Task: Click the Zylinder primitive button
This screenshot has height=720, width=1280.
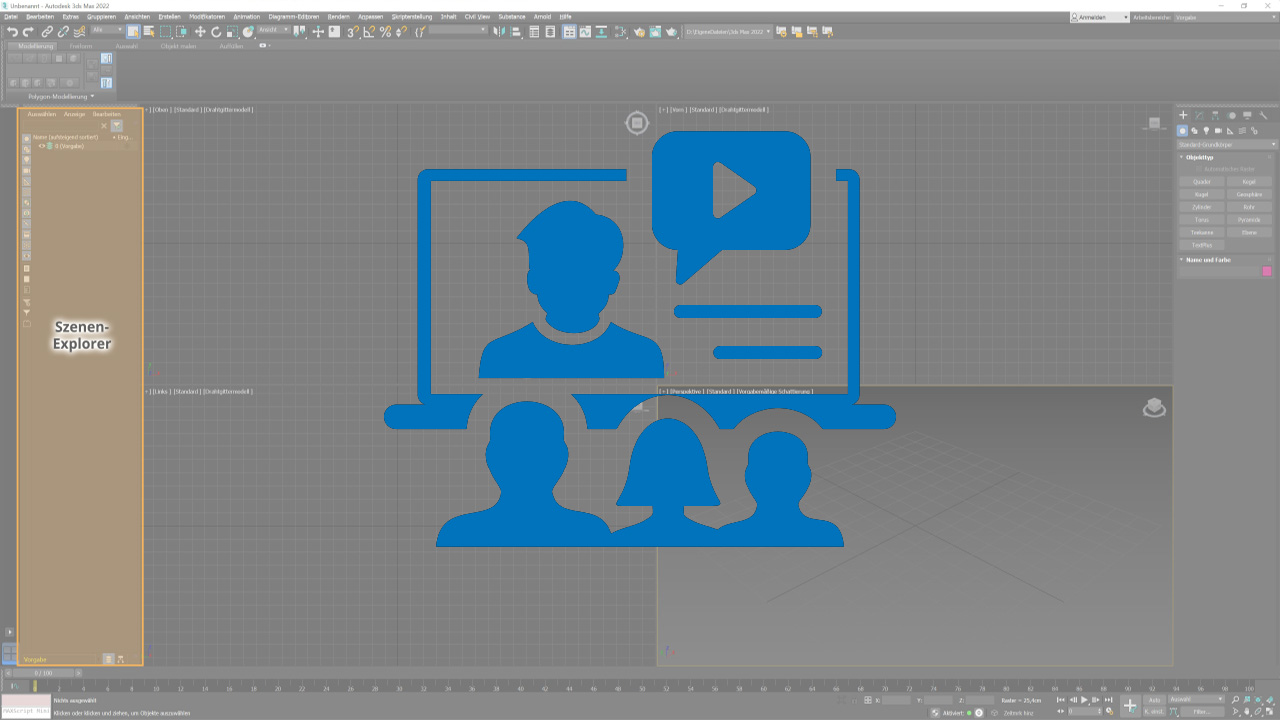Action: [x=1201, y=207]
